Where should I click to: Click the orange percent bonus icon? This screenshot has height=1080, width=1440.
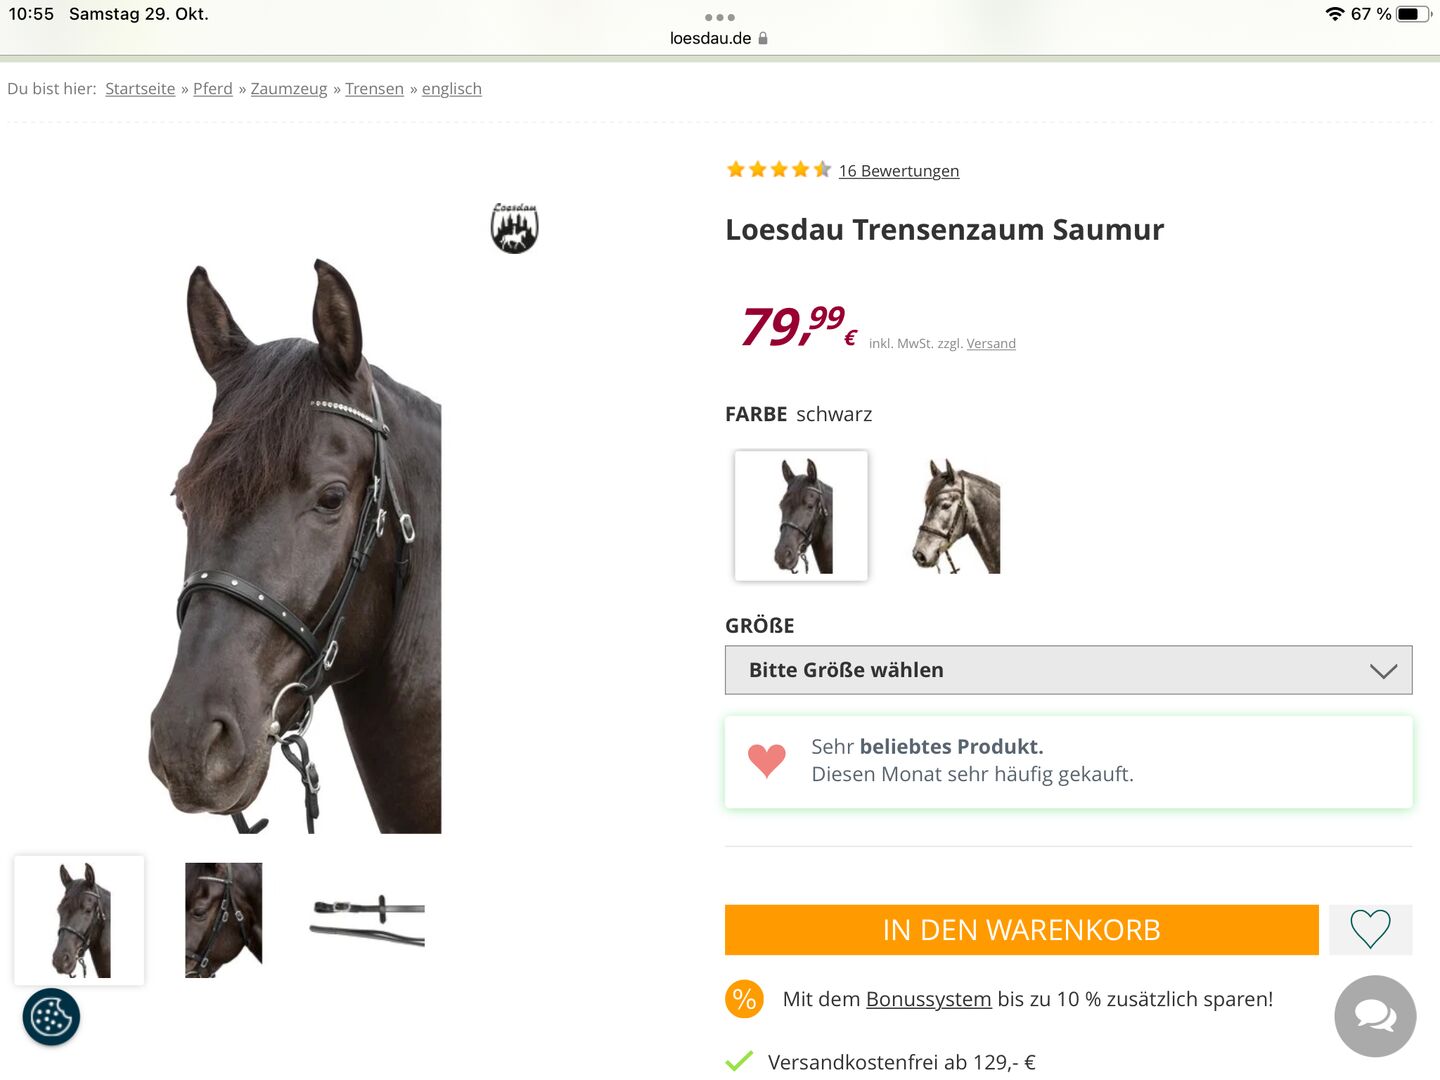[744, 999]
